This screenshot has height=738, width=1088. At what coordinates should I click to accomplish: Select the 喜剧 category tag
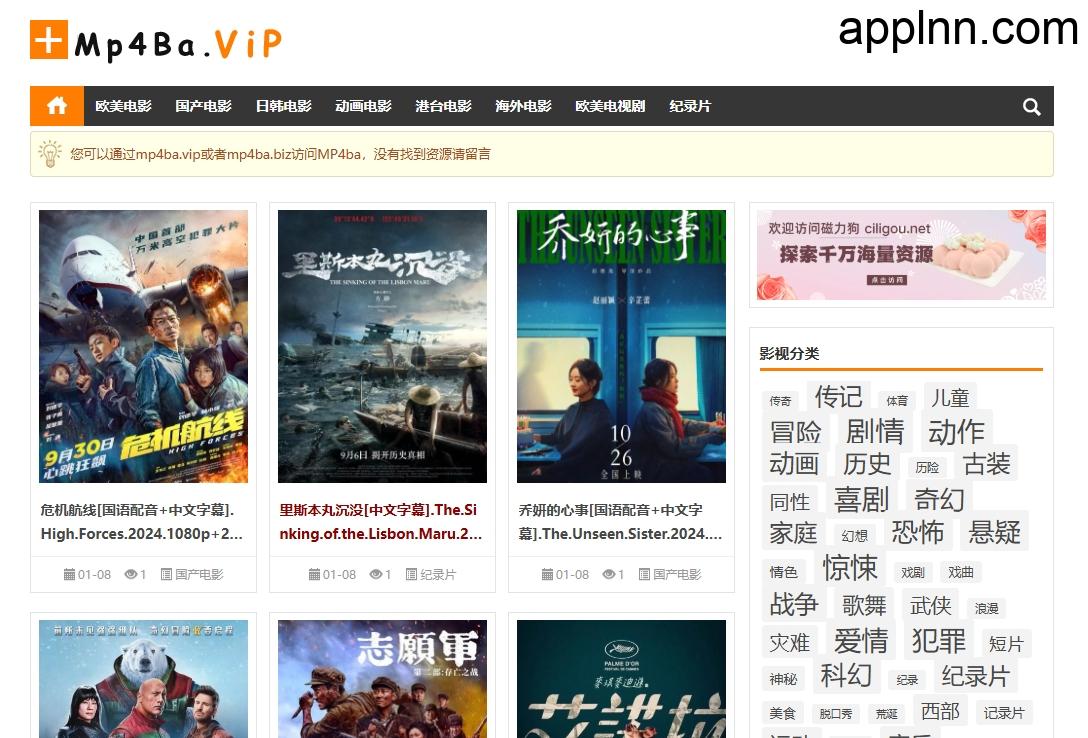(x=861, y=499)
